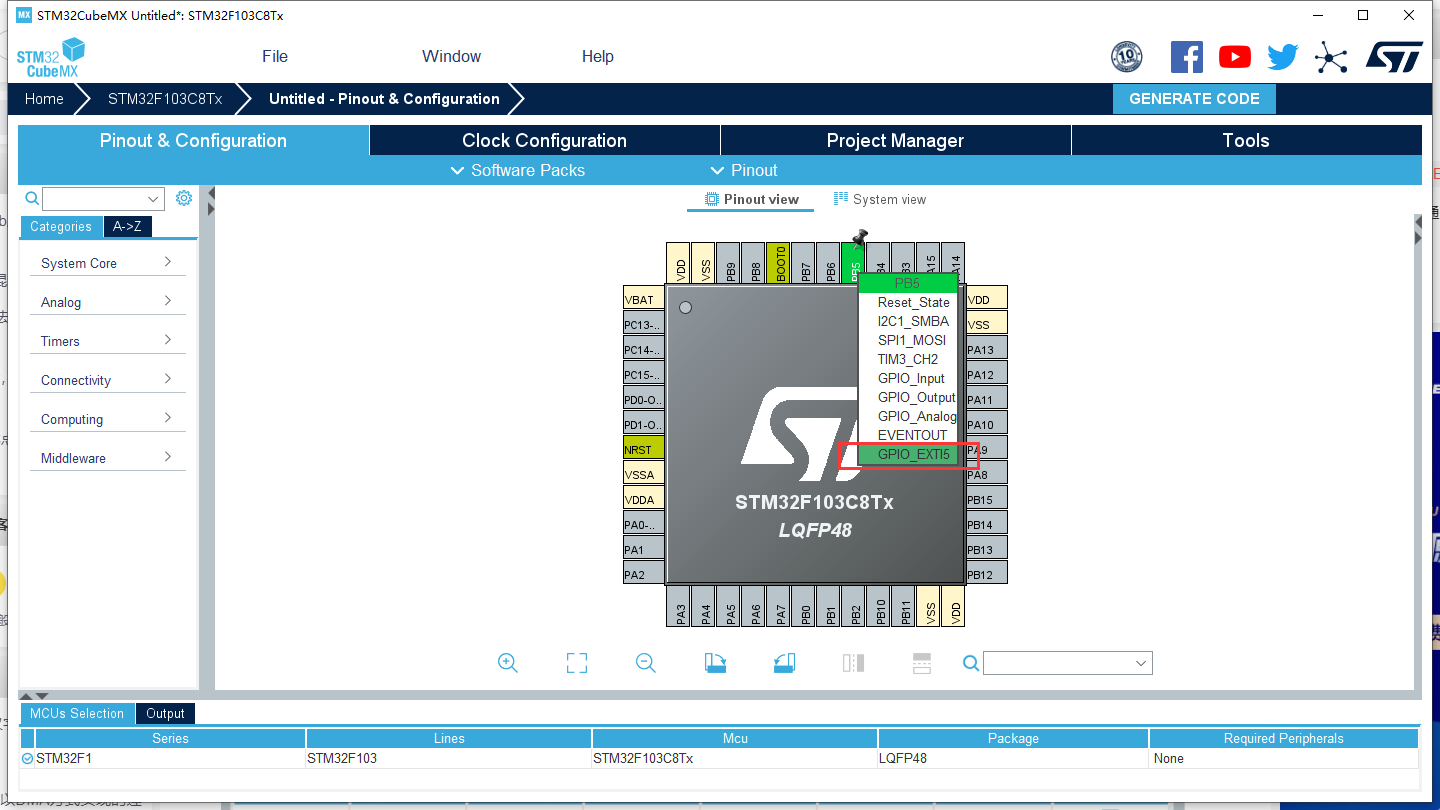1440x810 pixels.
Task: Click the pin search magnifier icon
Action: (x=970, y=662)
